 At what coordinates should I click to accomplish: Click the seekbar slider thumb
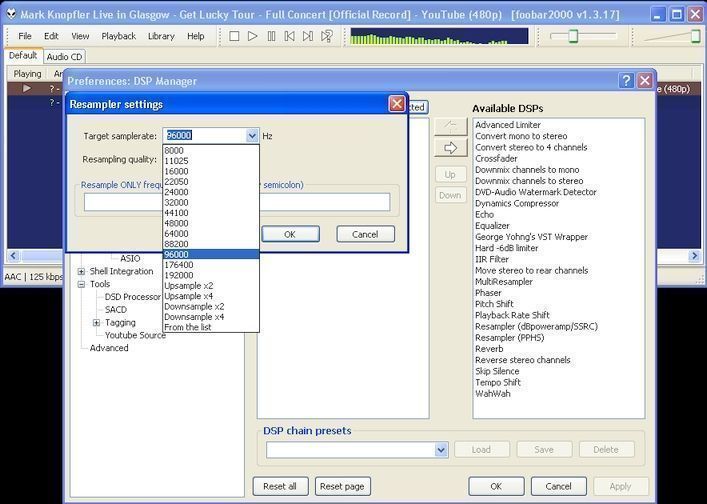click(573, 36)
